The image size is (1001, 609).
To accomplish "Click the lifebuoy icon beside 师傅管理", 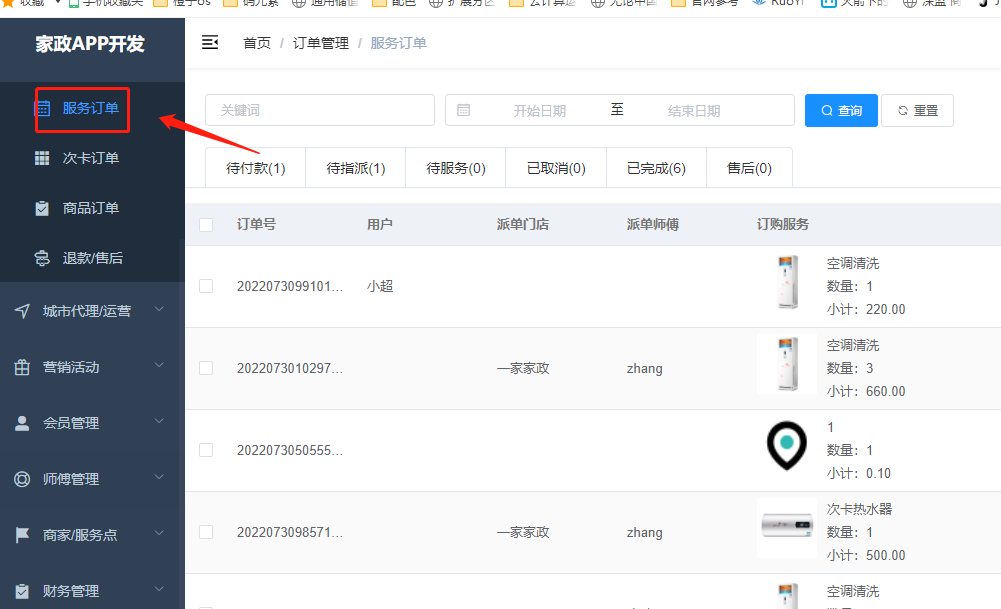I will click(x=22, y=479).
